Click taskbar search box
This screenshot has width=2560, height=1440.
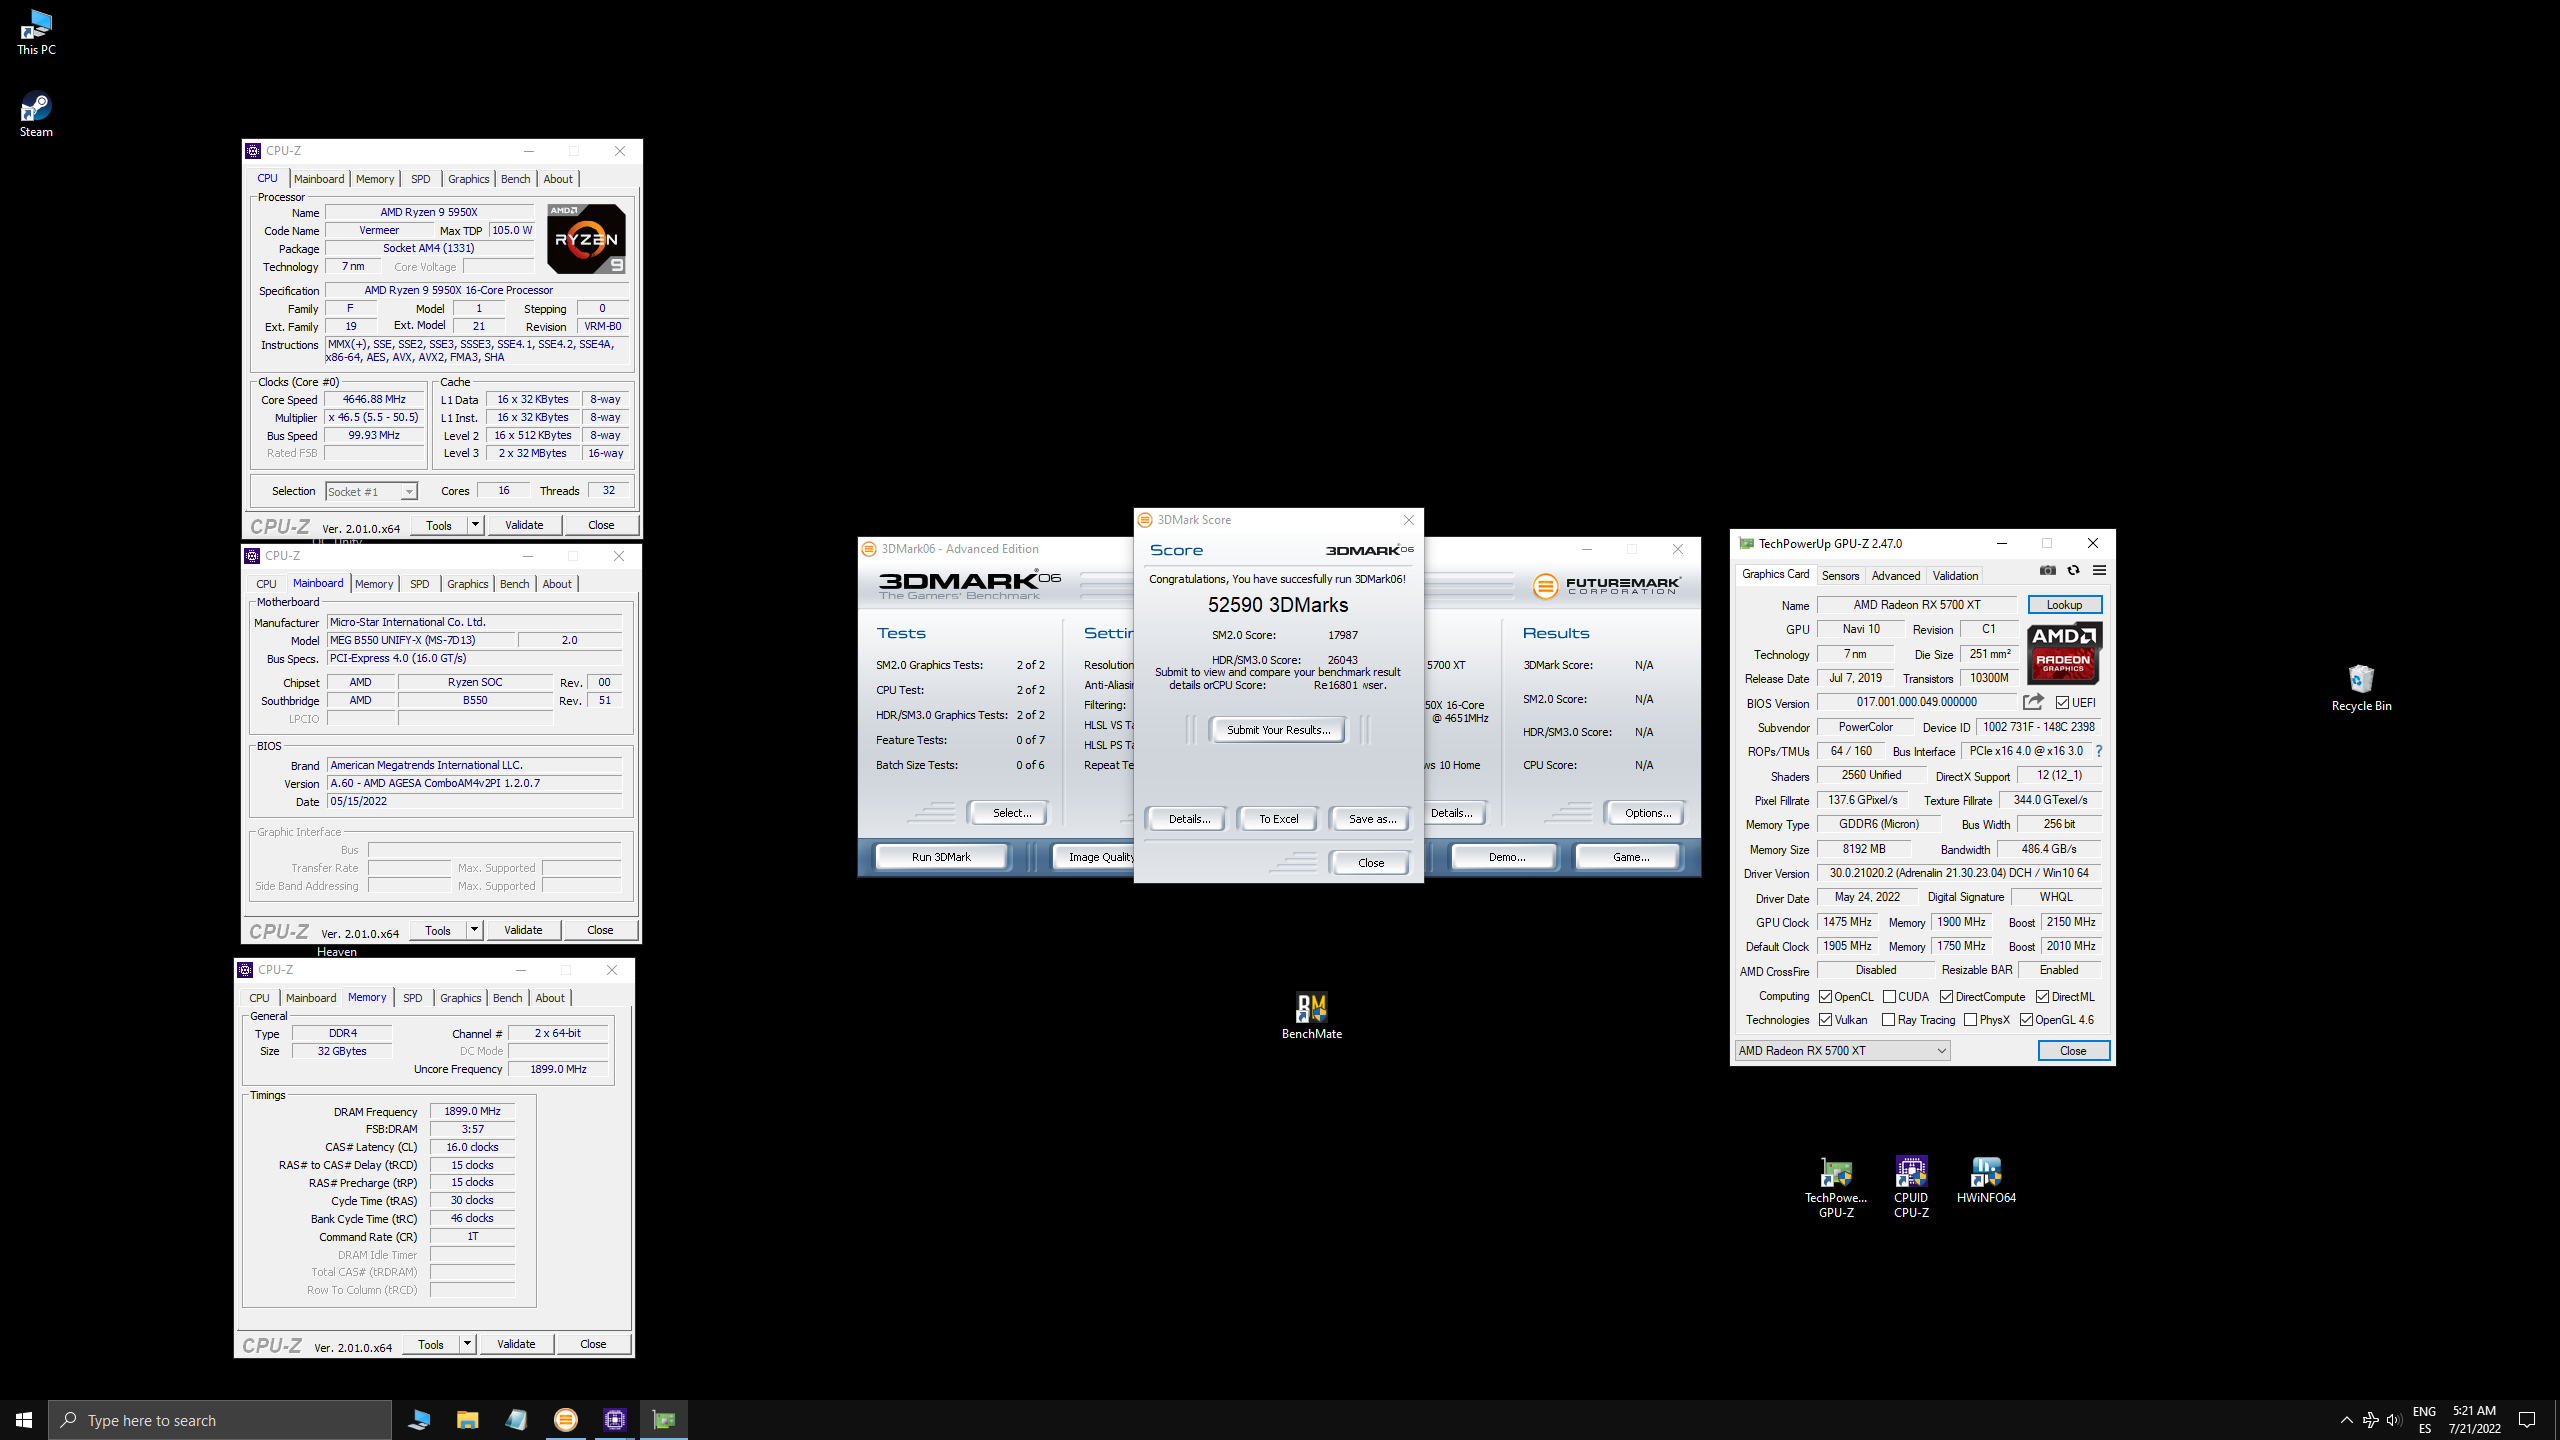(x=220, y=1420)
